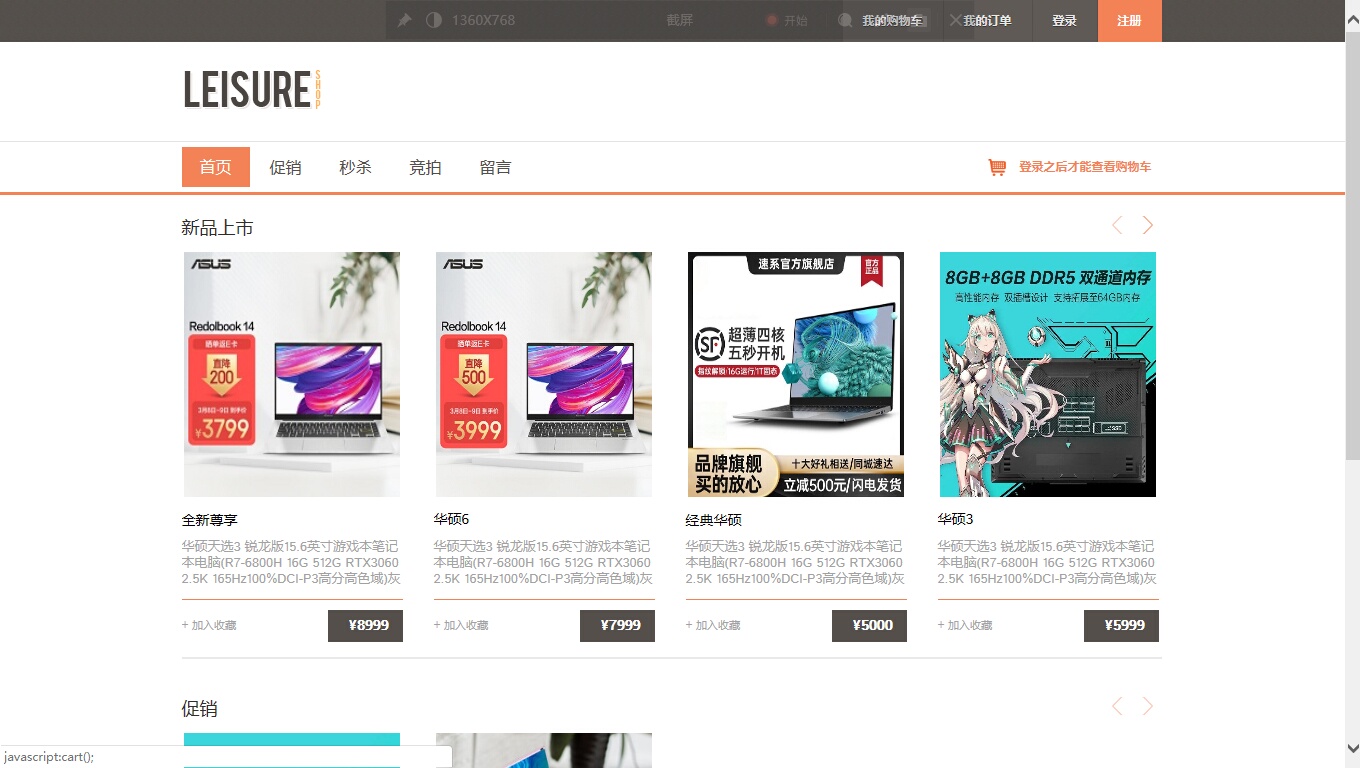Screen dimensions: 1360x768
Task: Click the LEISURE shop logo
Action: tap(251, 90)
